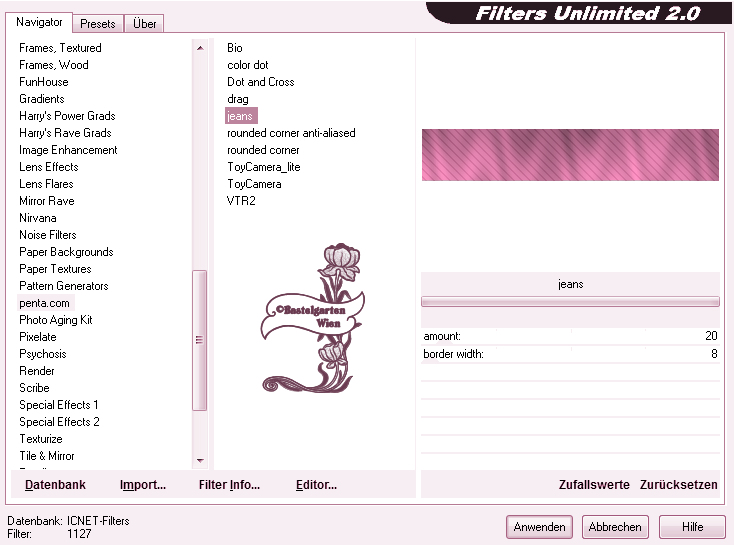This screenshot has width=734, height=545.
Task: Adjust the amount slider
Action: [570, 336]
